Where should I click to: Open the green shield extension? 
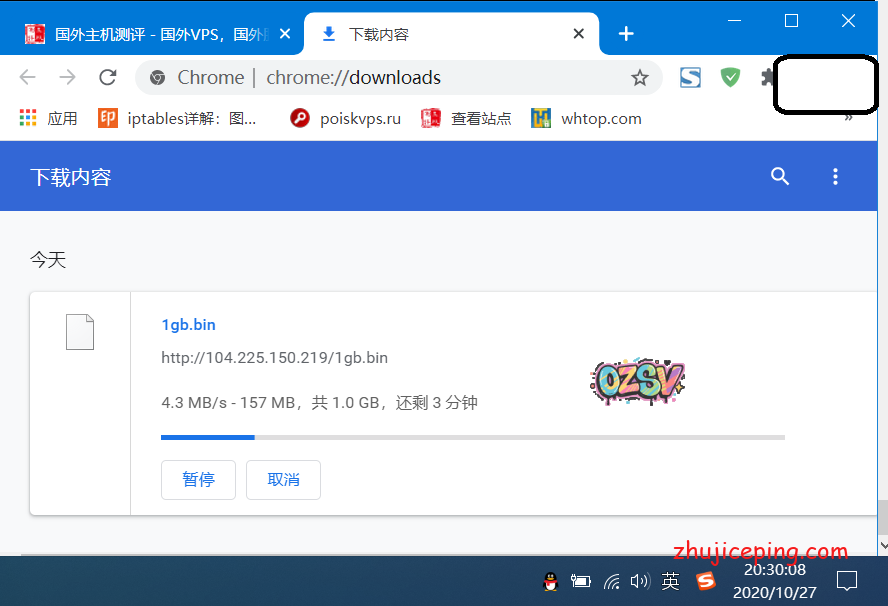click(731, 78)
